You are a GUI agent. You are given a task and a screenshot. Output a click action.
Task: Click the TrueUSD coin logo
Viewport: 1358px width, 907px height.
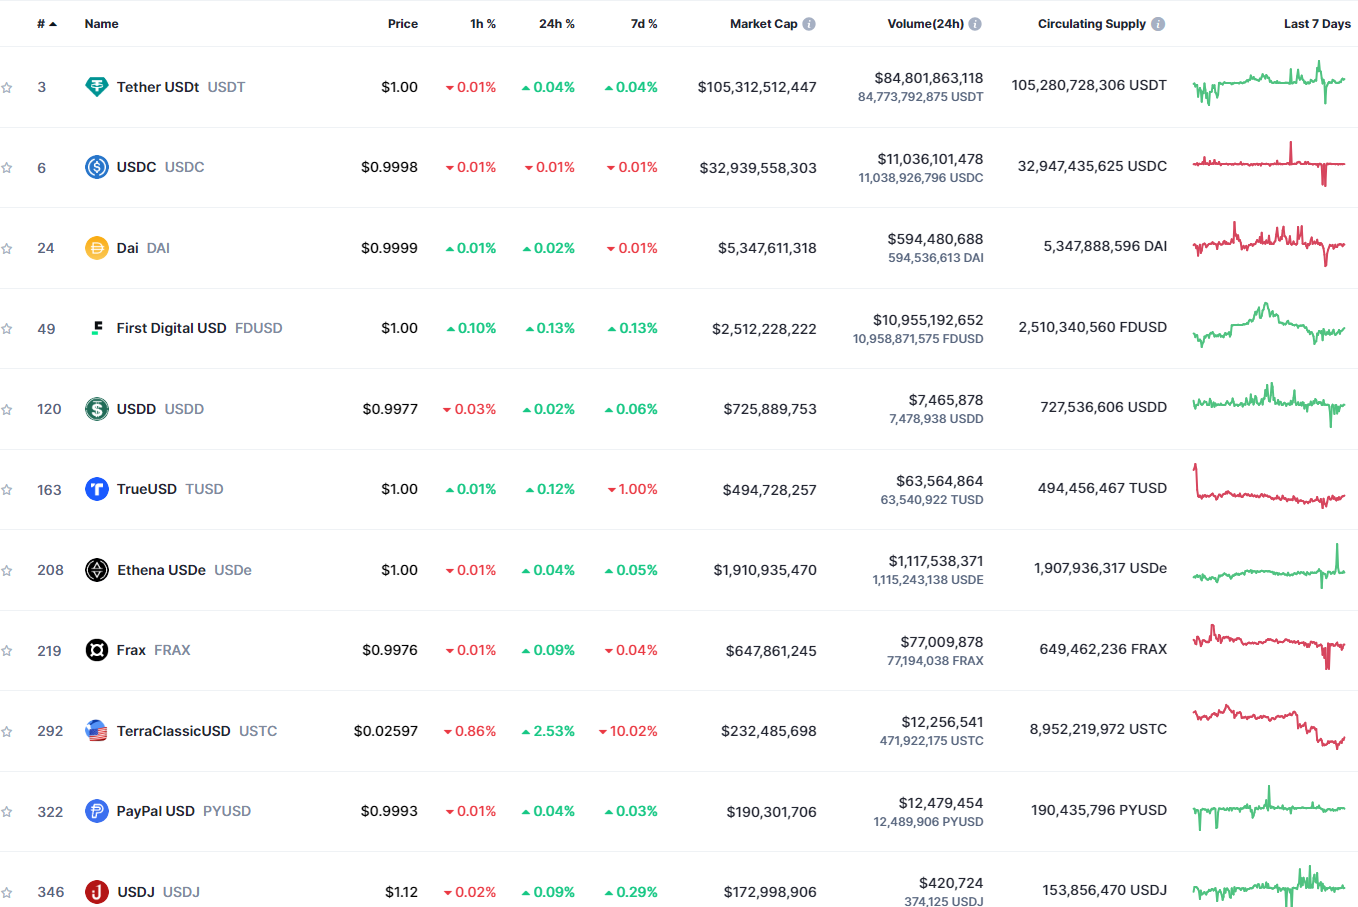(x=96, y=489)
